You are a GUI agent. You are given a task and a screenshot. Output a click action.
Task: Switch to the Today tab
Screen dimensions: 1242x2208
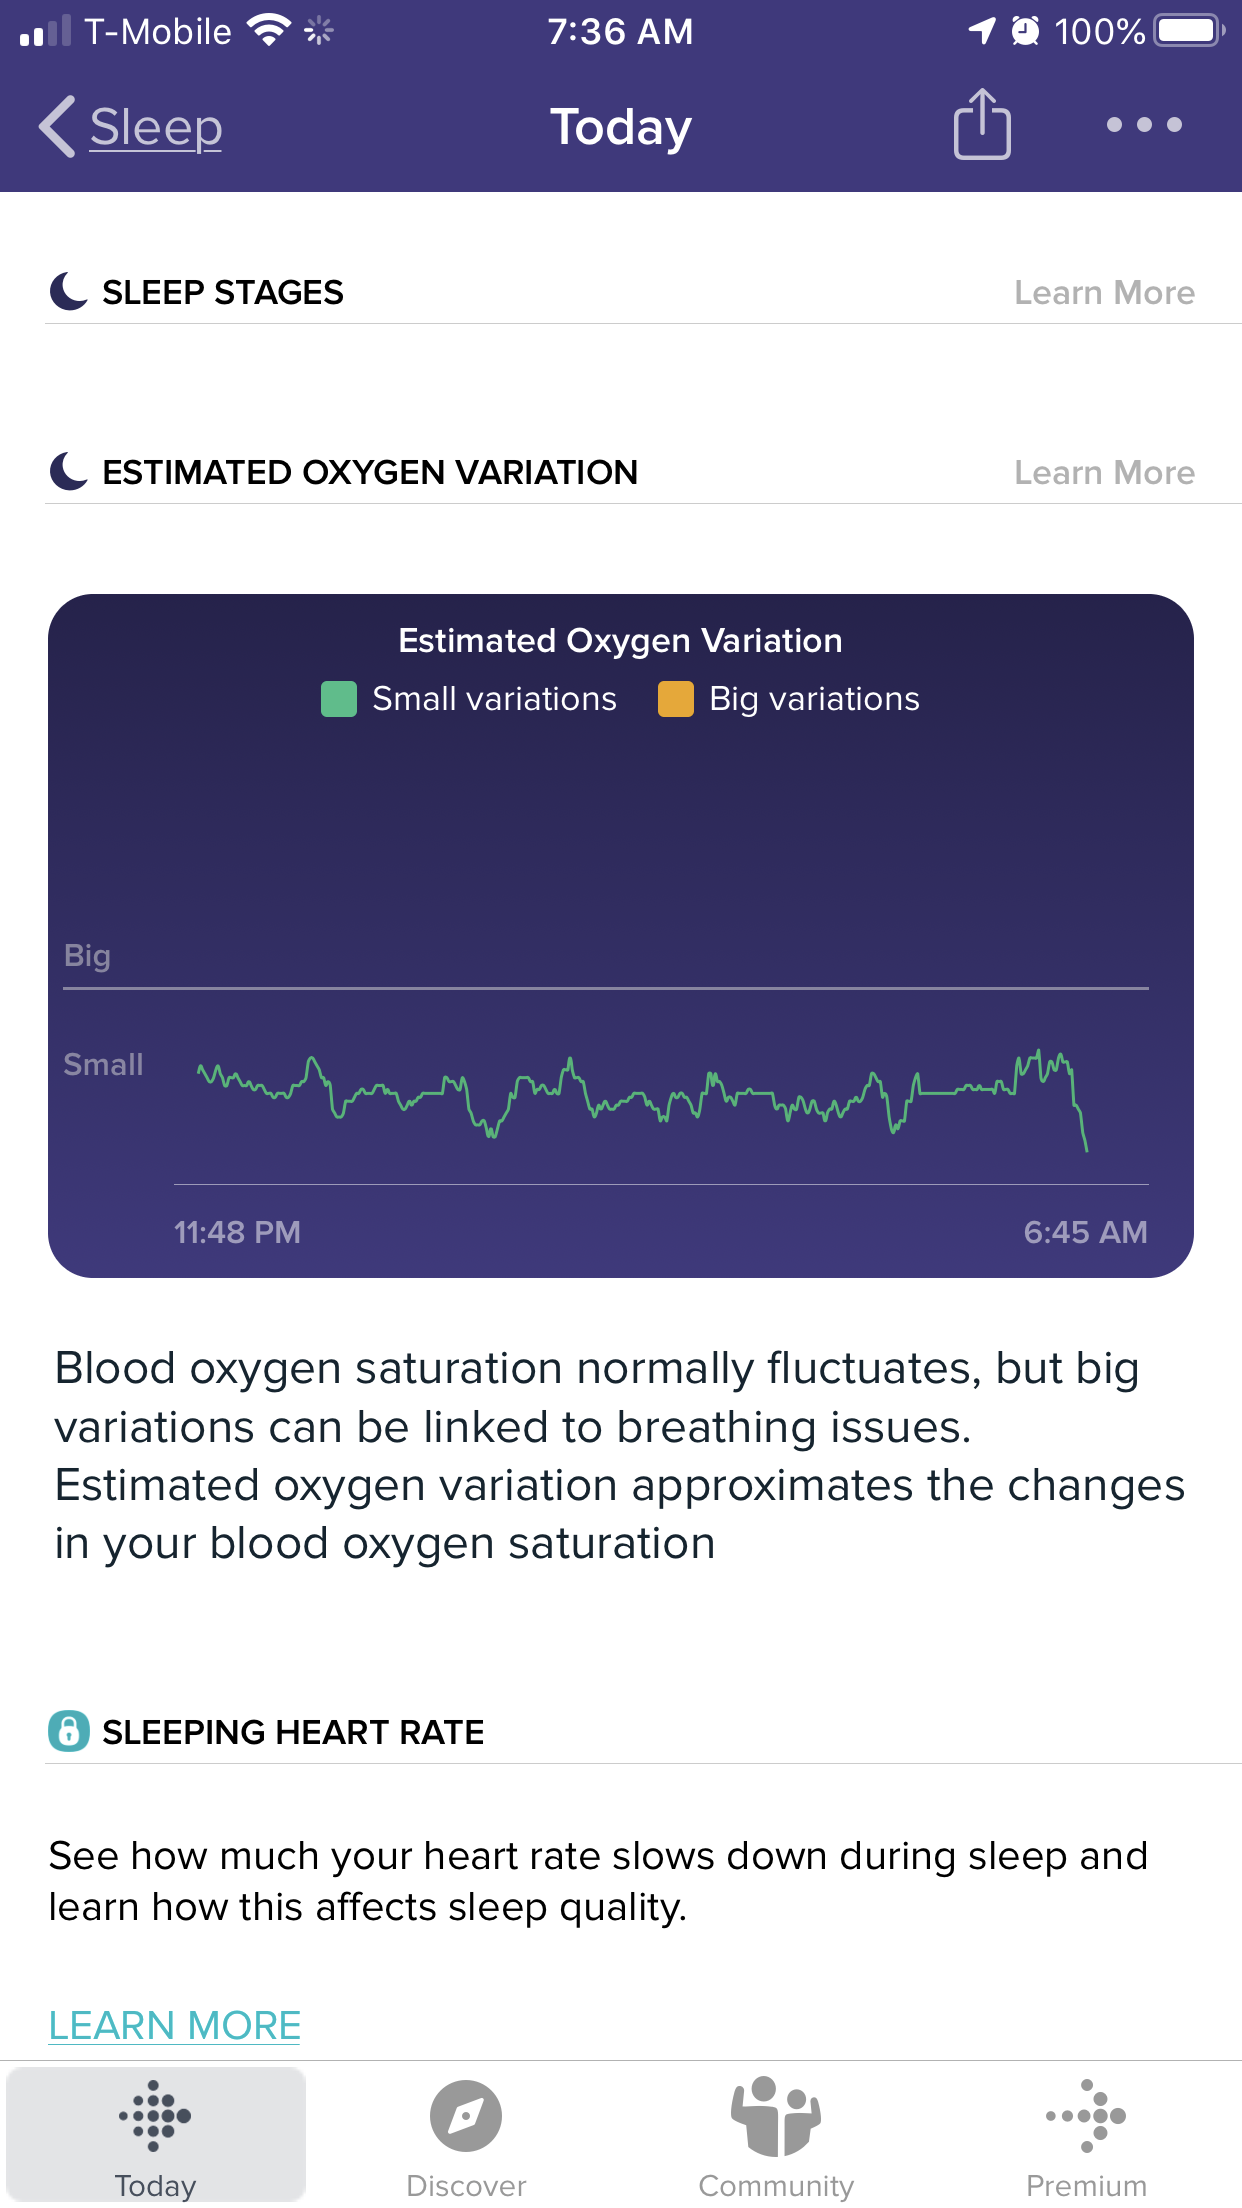tap(156, 2136)
